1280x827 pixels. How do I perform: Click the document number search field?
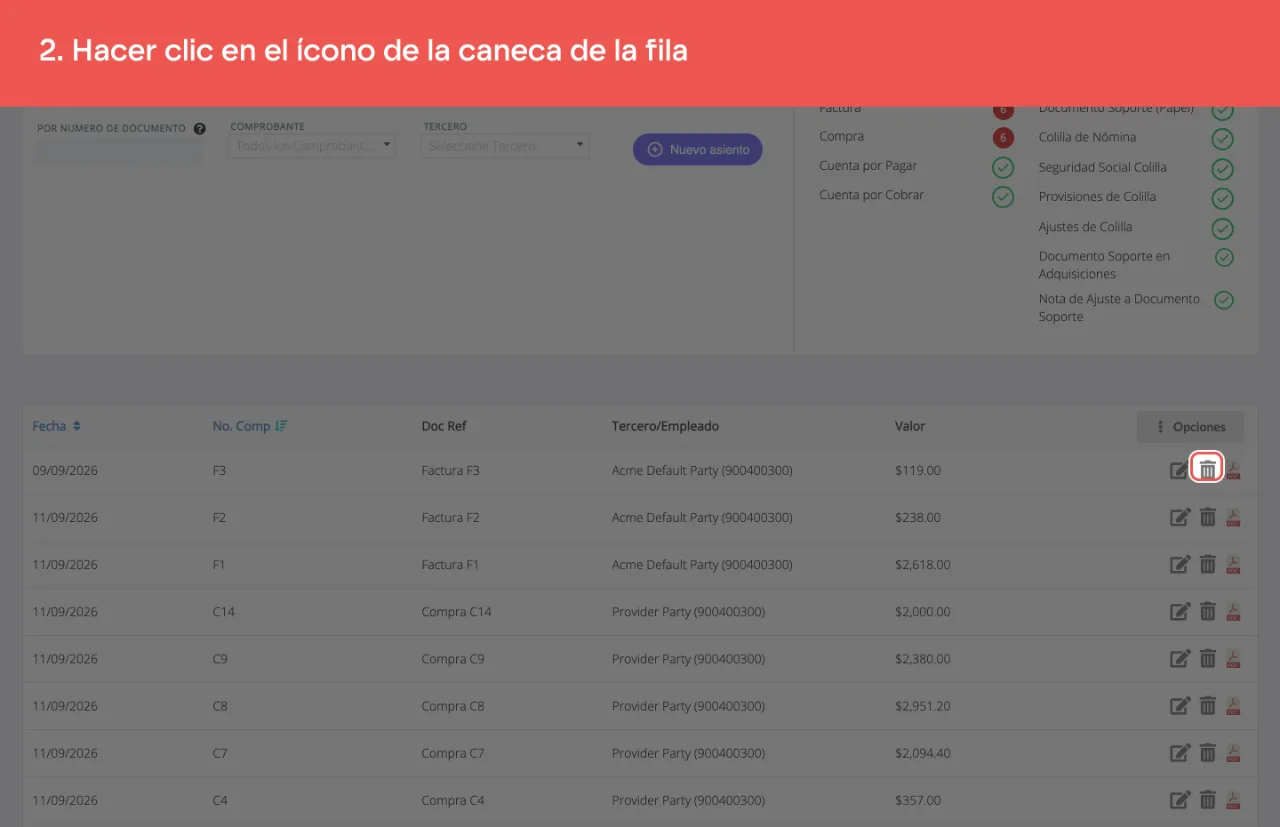click(x=120, y=151)
